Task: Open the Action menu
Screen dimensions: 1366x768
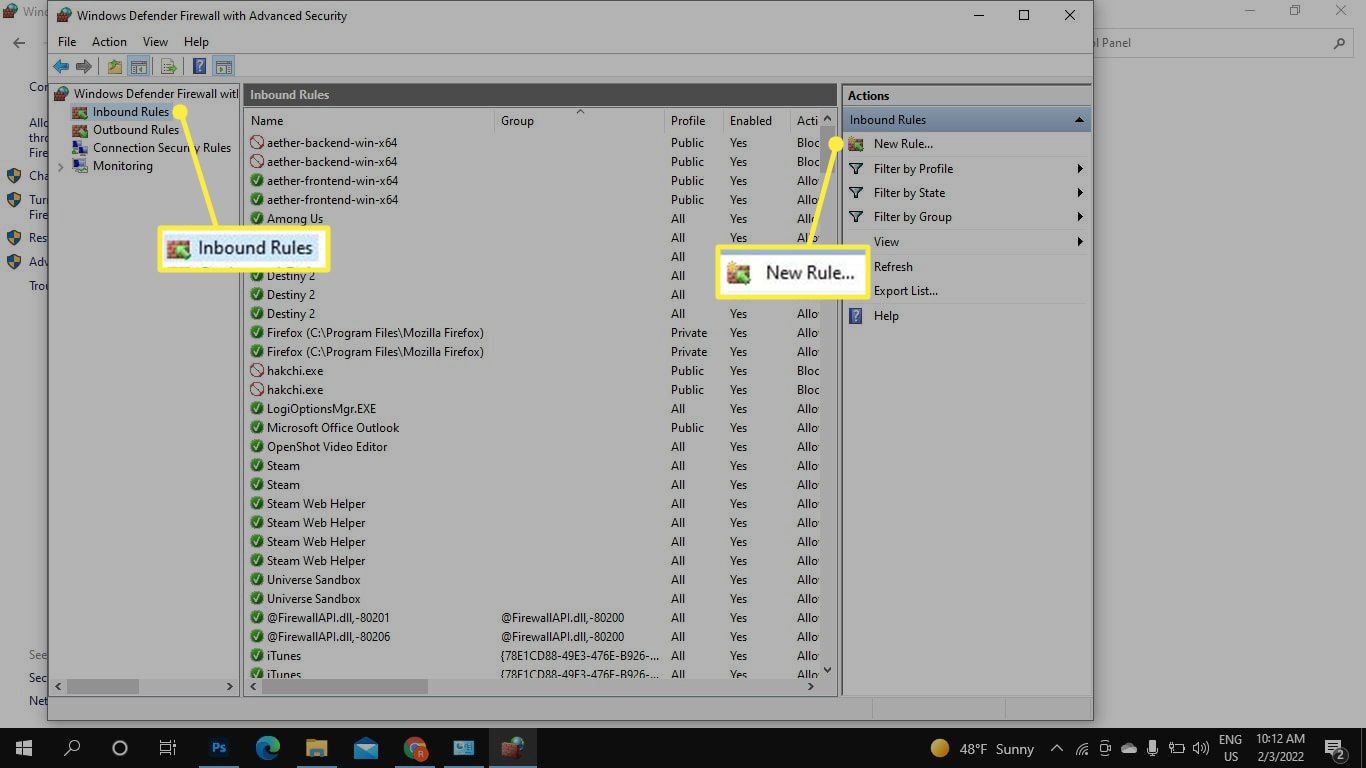Action: pyautogui.click(x=109, y=42)
